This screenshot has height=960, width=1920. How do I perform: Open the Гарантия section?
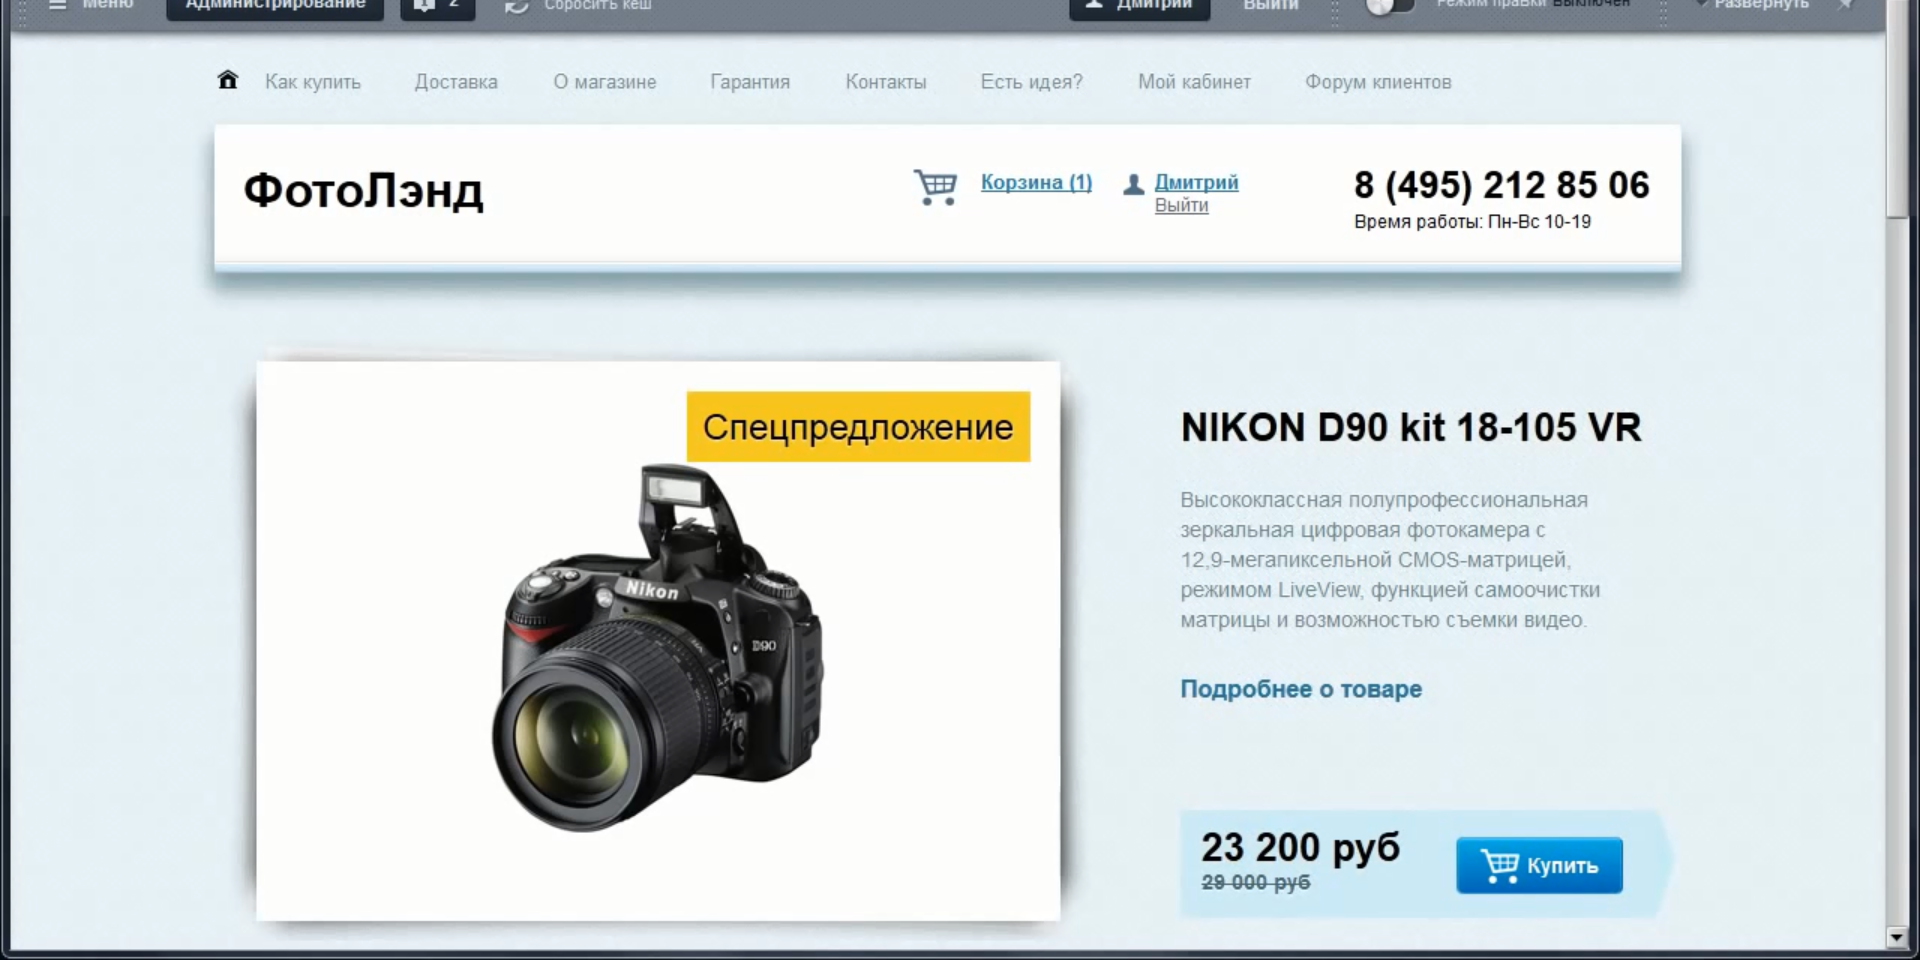point(750,82)
